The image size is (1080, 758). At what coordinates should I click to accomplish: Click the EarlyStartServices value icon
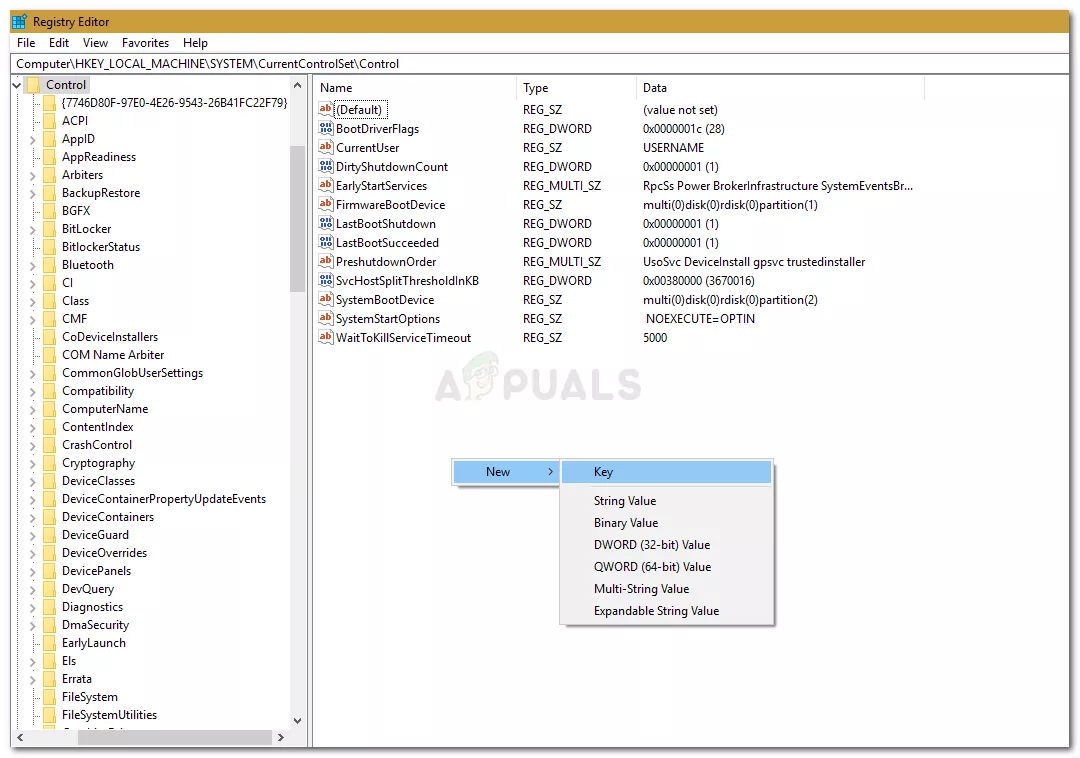click(x=326, y=185)
